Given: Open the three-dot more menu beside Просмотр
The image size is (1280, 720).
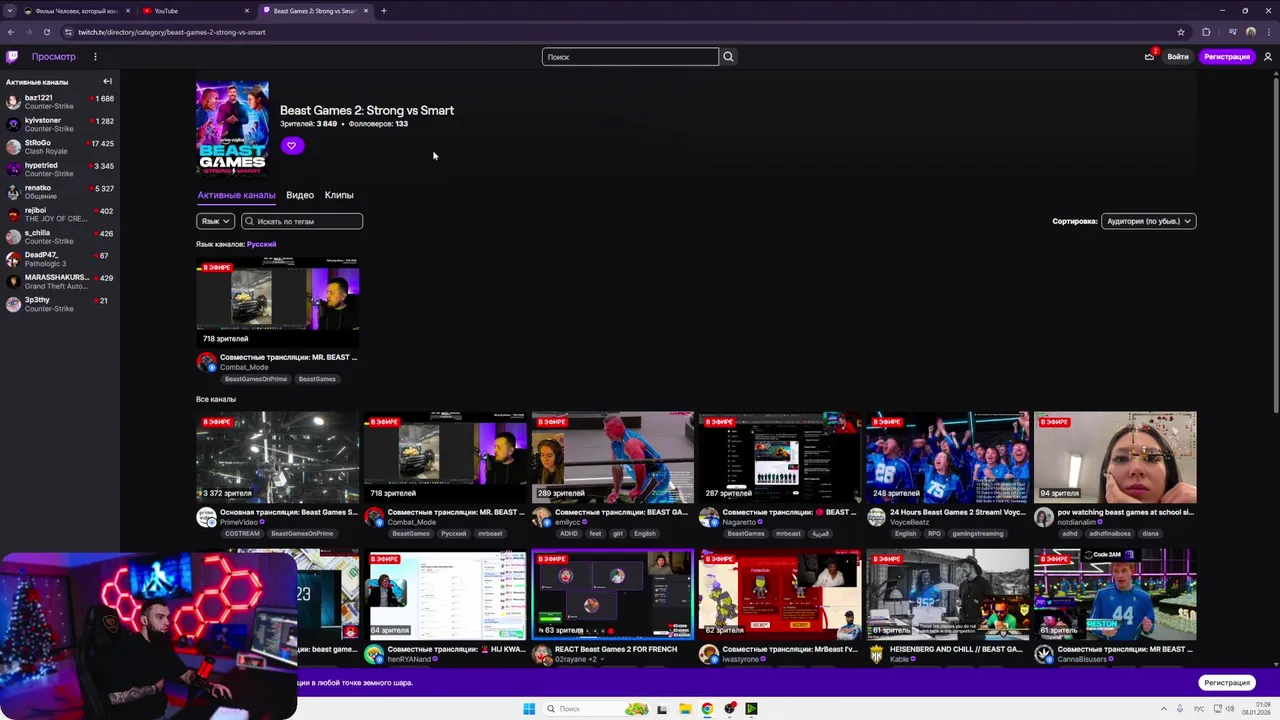Looking at the screenshot, I should click(x=95, y=57).
